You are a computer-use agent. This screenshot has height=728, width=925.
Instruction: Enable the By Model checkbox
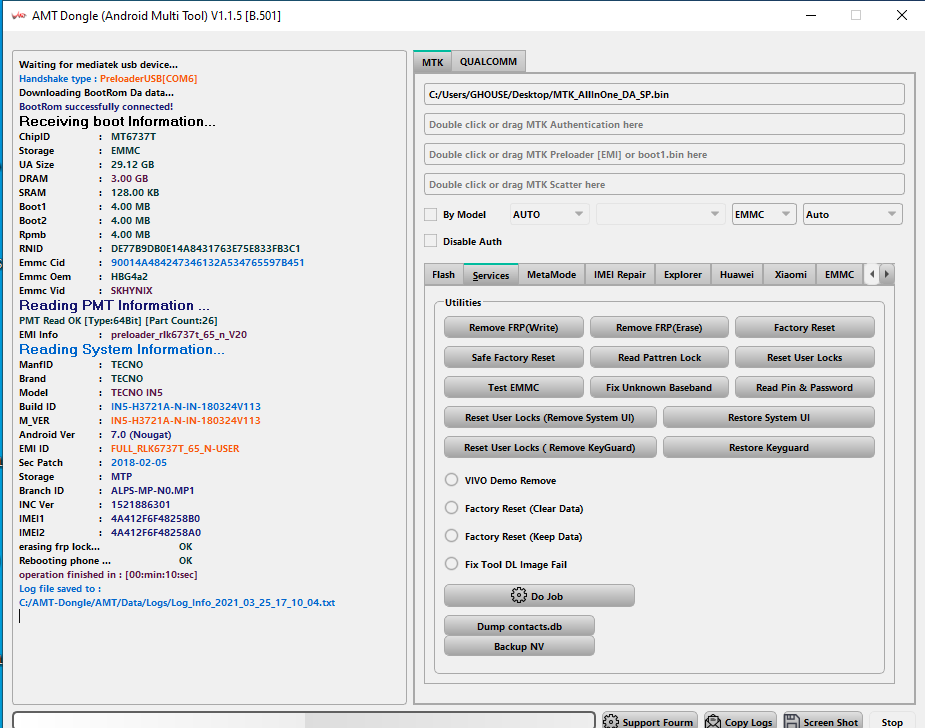pos(431,214)
